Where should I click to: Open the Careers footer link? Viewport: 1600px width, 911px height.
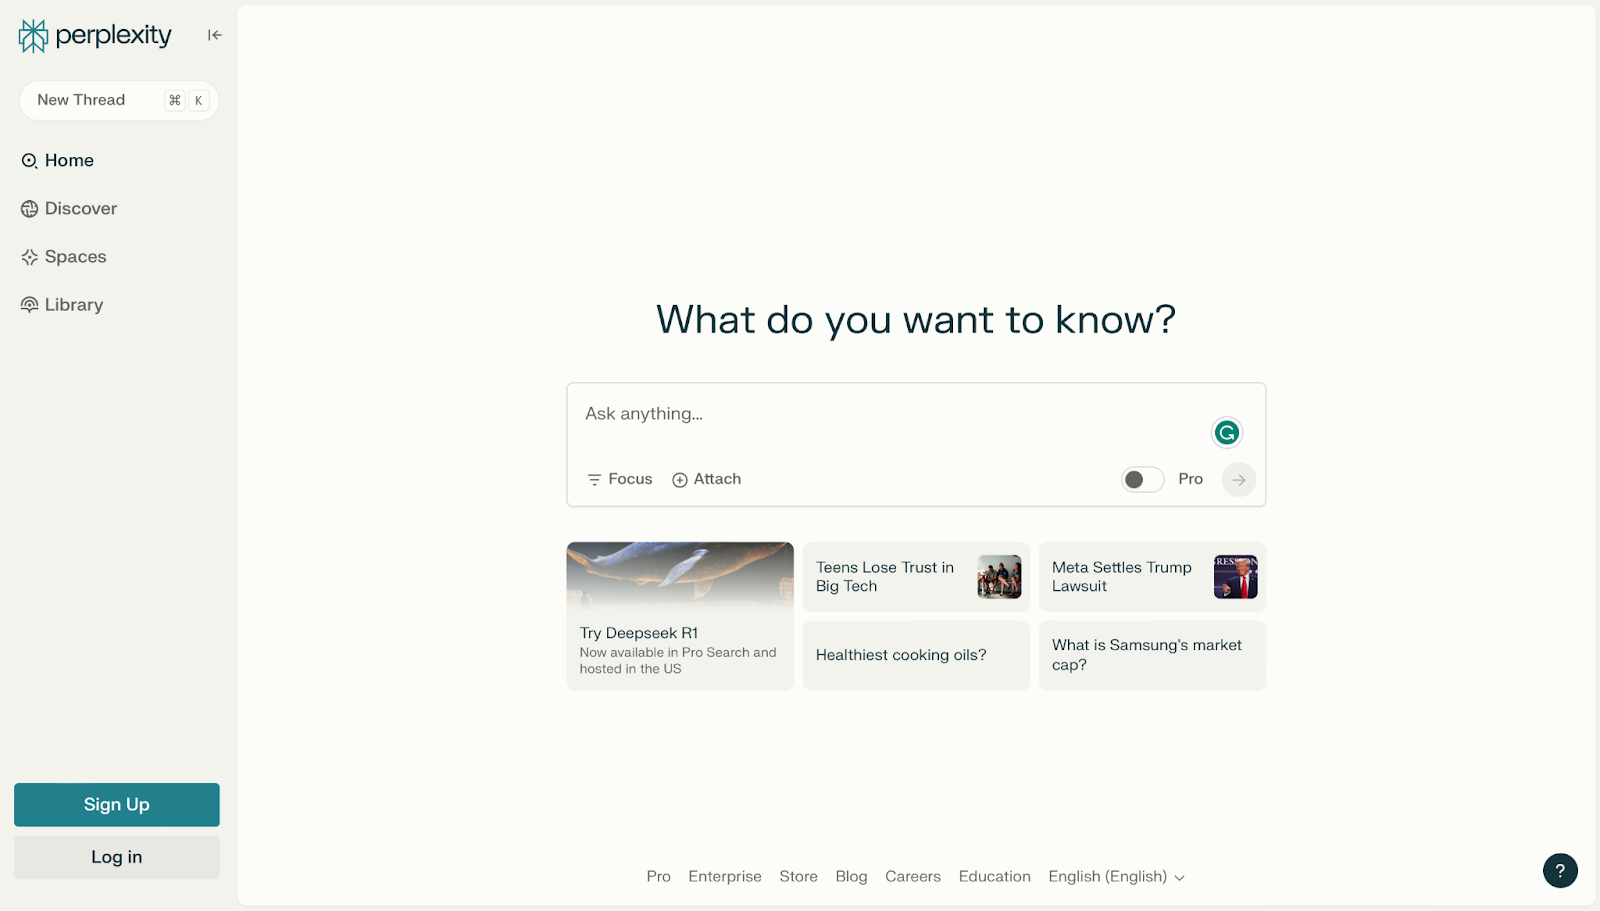(913, 877)
